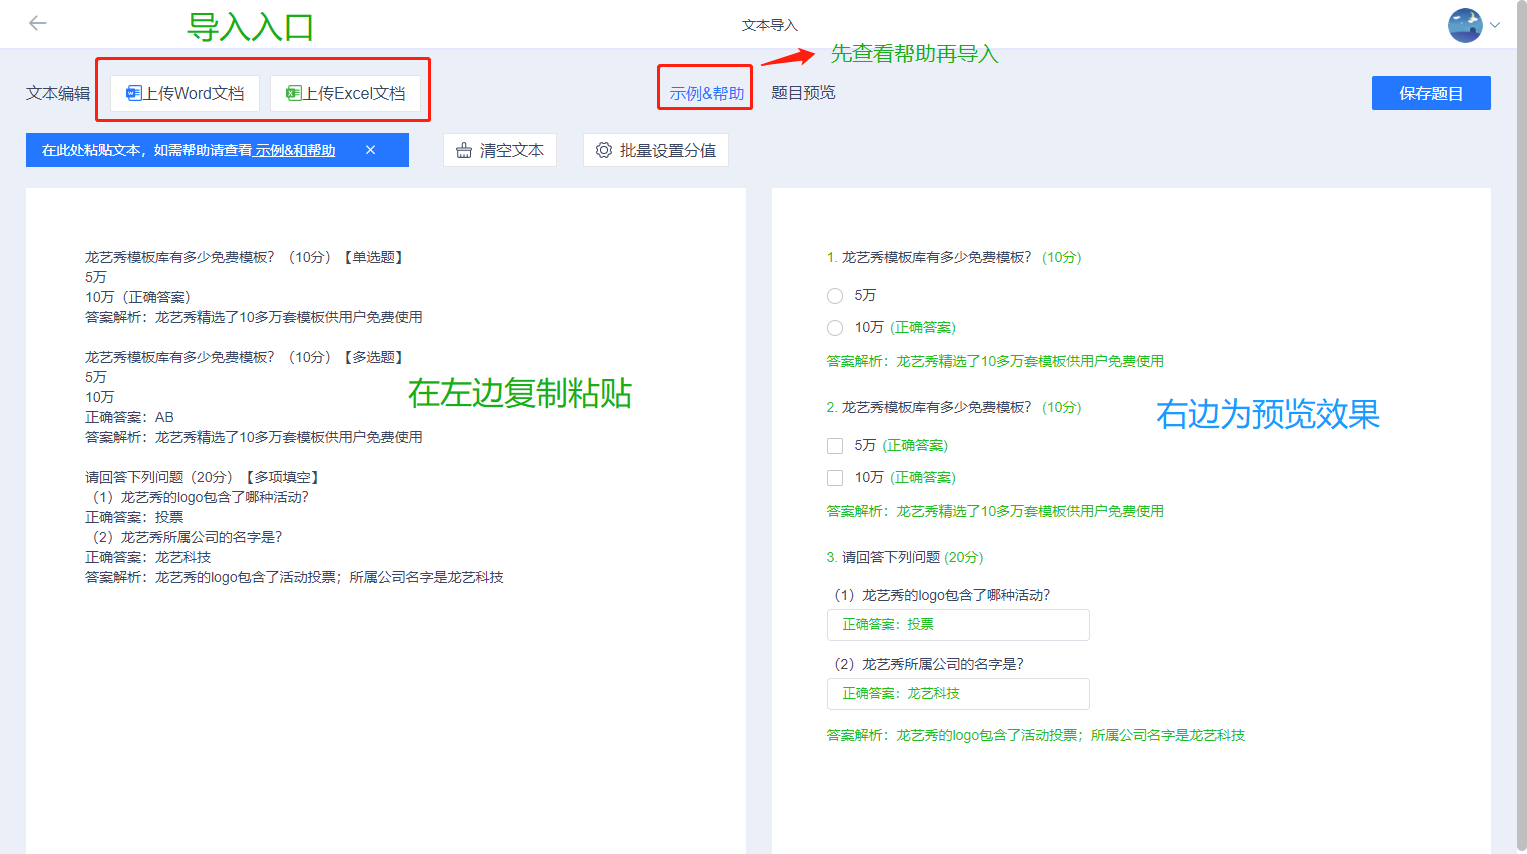
Task: Expand the dropdown chevron beside the avatar
Action: click(1495, 25)
